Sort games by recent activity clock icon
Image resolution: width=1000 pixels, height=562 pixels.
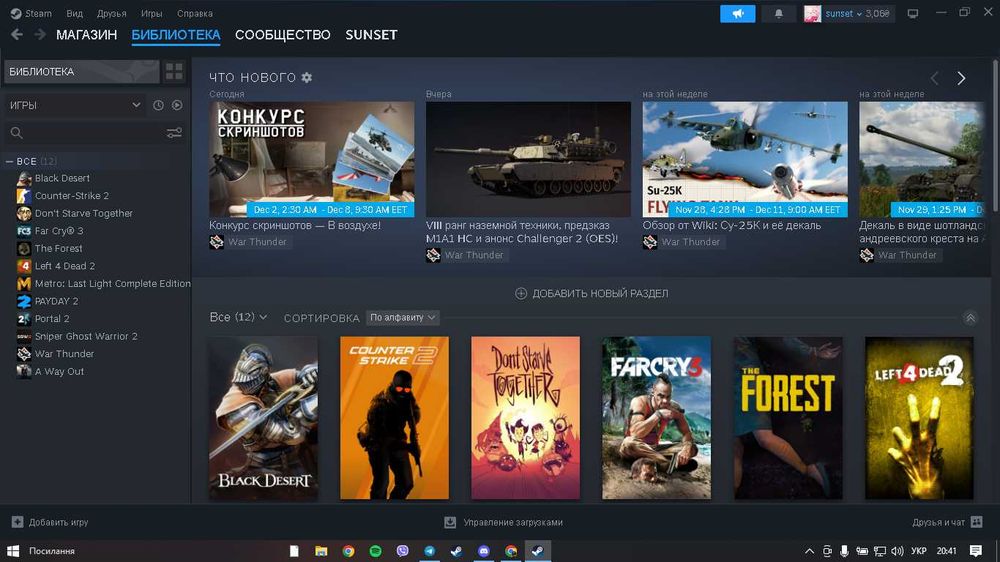[158, 105]
